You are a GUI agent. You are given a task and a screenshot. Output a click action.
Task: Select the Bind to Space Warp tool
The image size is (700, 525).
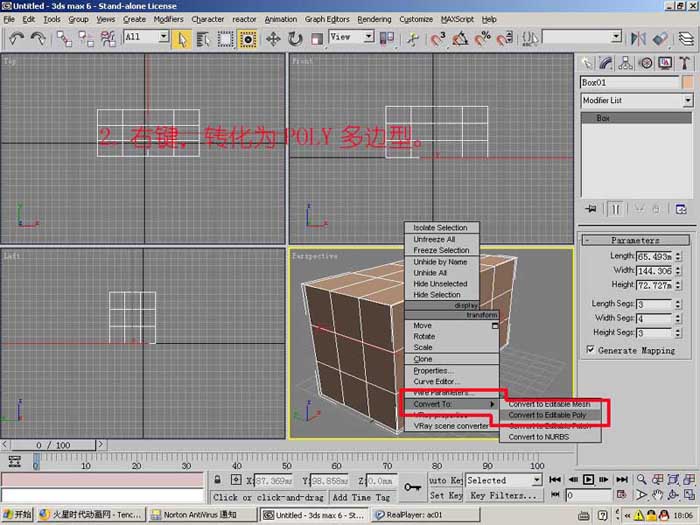(108, 39)
